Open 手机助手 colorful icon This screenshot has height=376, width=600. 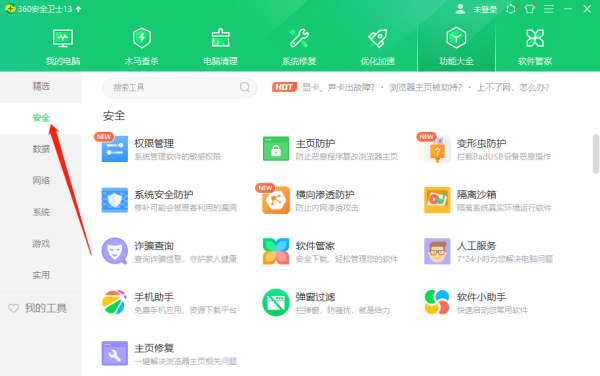pos(114,303)
